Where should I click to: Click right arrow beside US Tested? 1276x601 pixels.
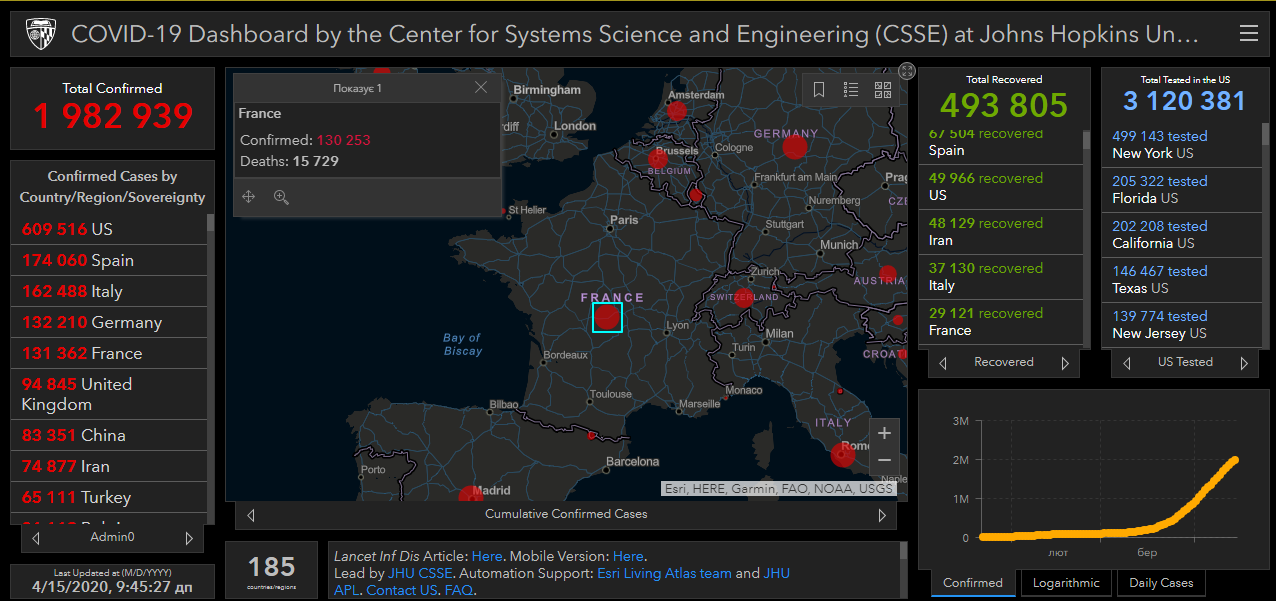click(x=1245, y=363)
